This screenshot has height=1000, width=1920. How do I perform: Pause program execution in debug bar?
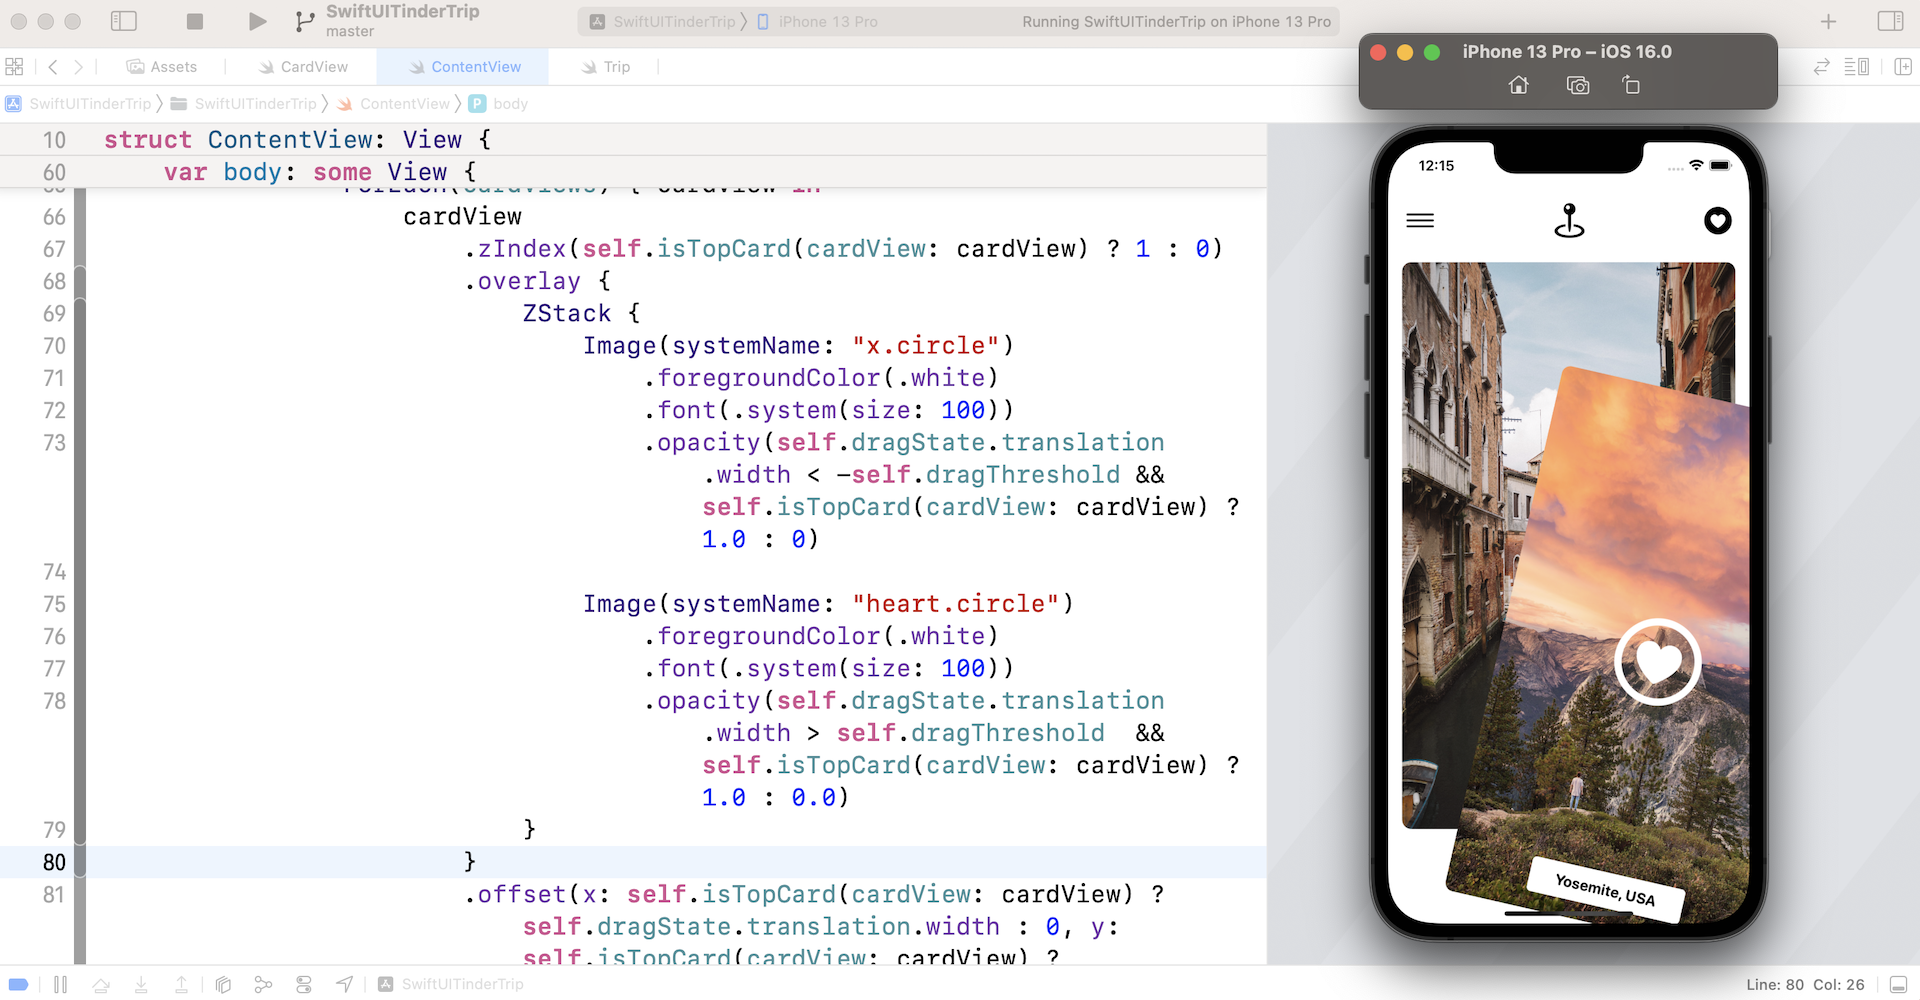60,985
